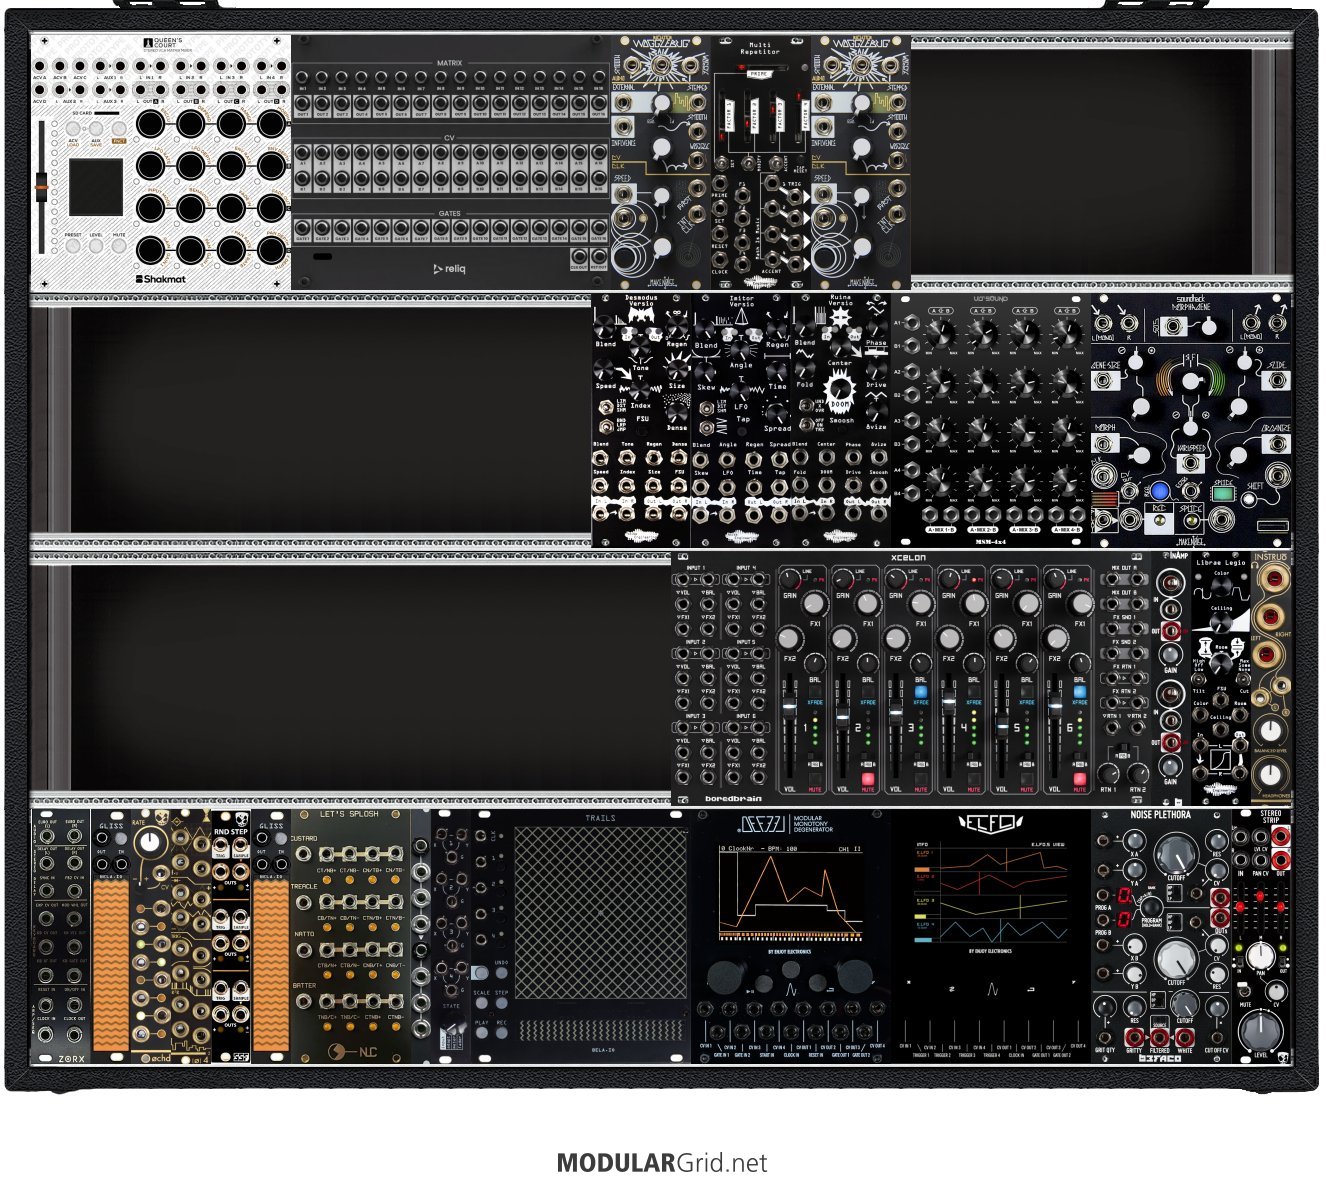Click the pyramid graphic on Imitor Versio
The height and width of the screenshot is (1184, 1326).
pyautogui.click(x=741, y=317)
